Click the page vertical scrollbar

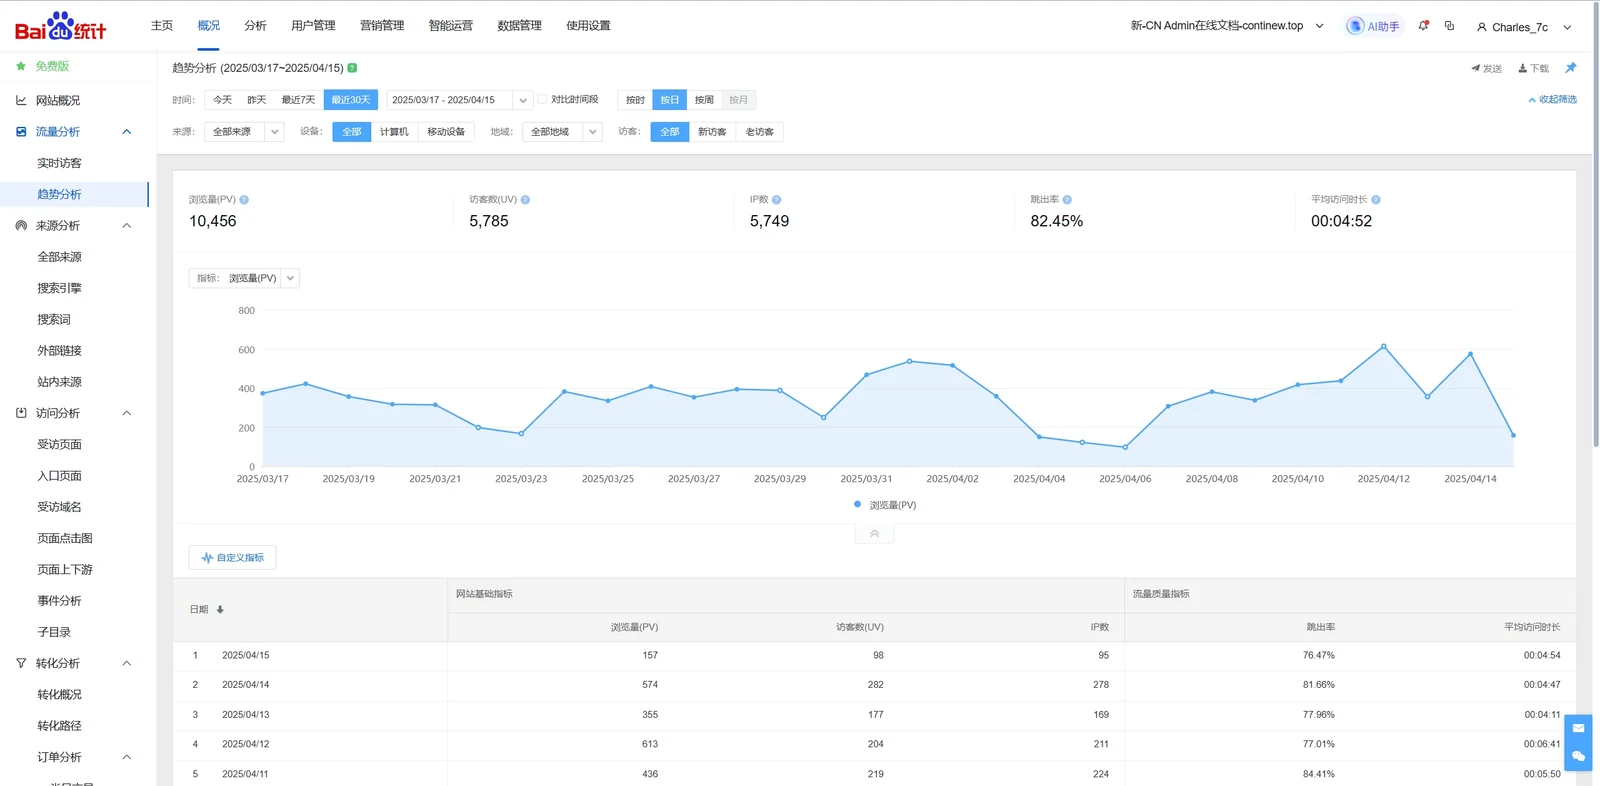[1596, 225]
